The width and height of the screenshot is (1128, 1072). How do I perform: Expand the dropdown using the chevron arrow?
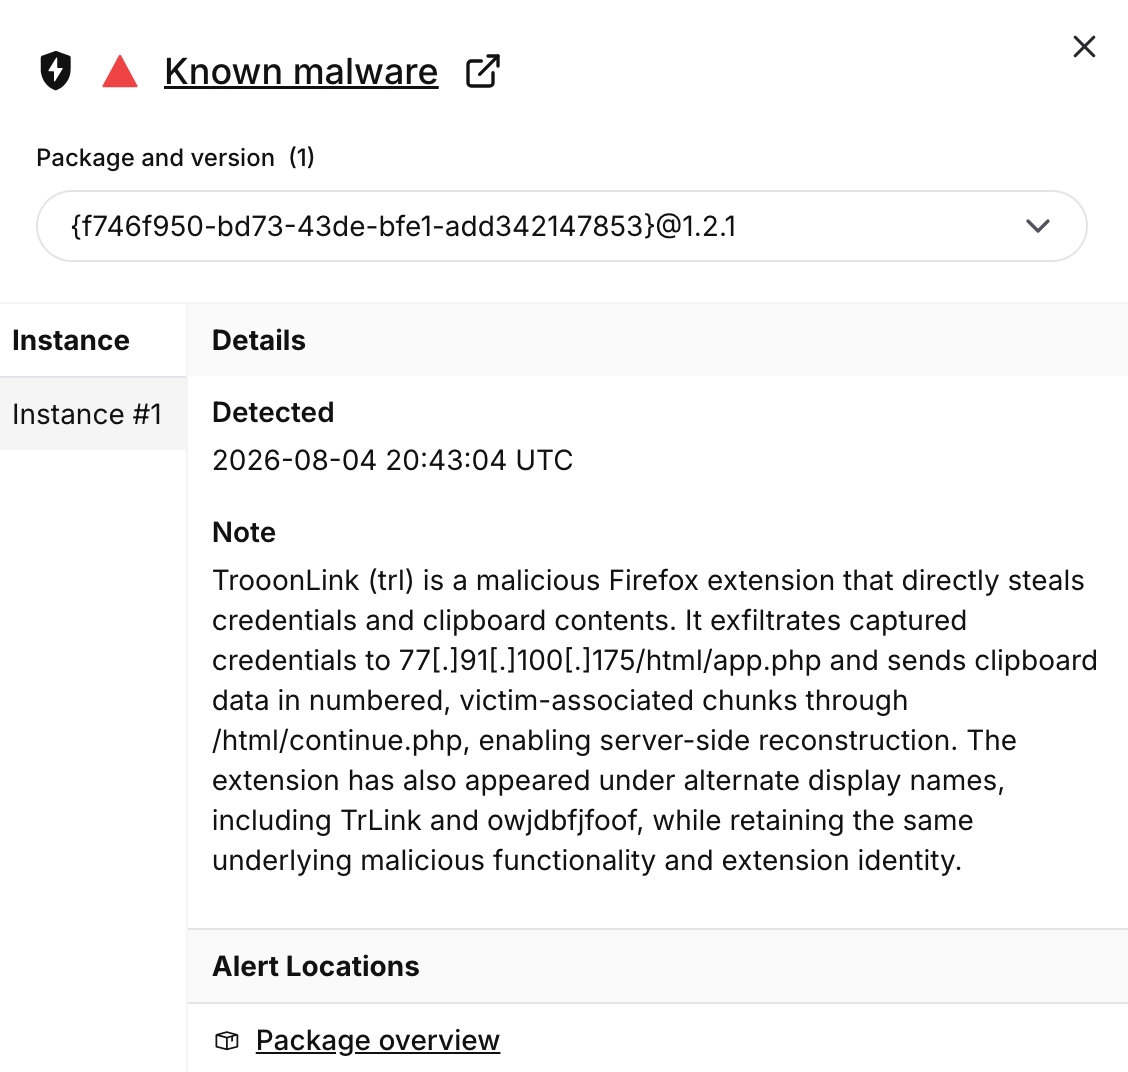1037,226
